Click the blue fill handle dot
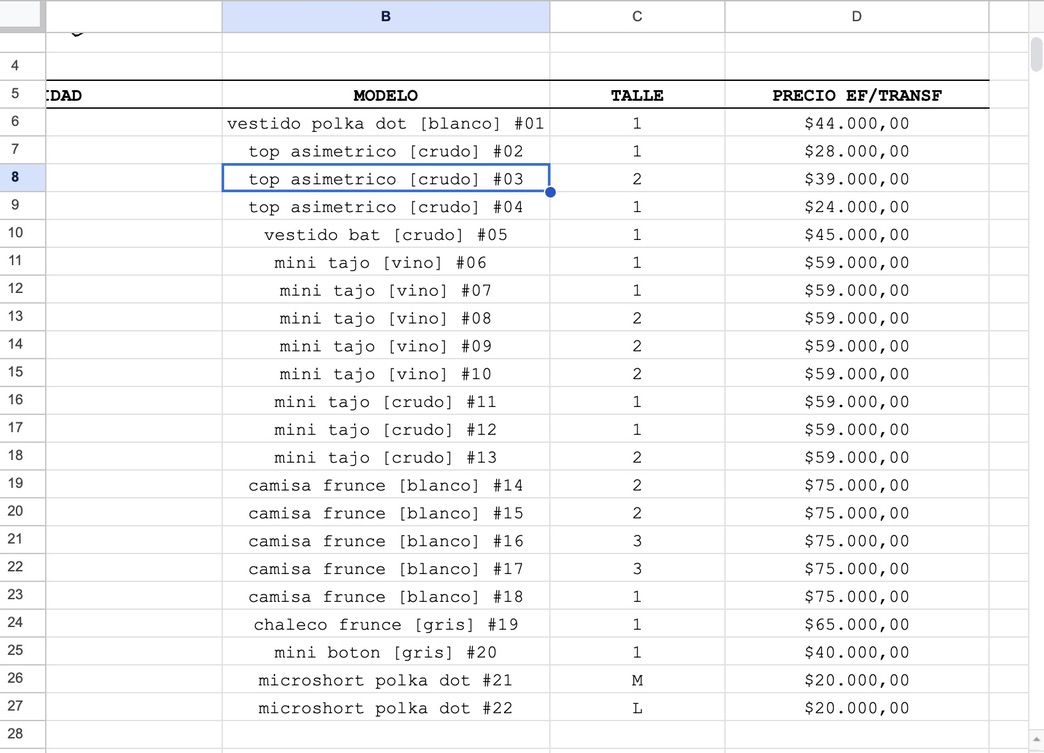The height and width of the screenshot is (753, 1044). coord(550,192)
